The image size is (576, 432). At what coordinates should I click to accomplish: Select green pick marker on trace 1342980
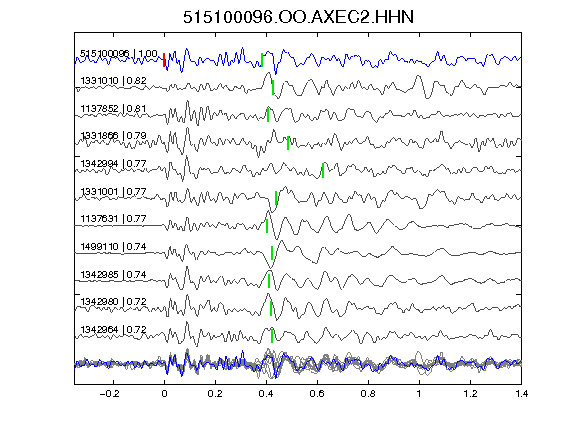pos(271,309)
